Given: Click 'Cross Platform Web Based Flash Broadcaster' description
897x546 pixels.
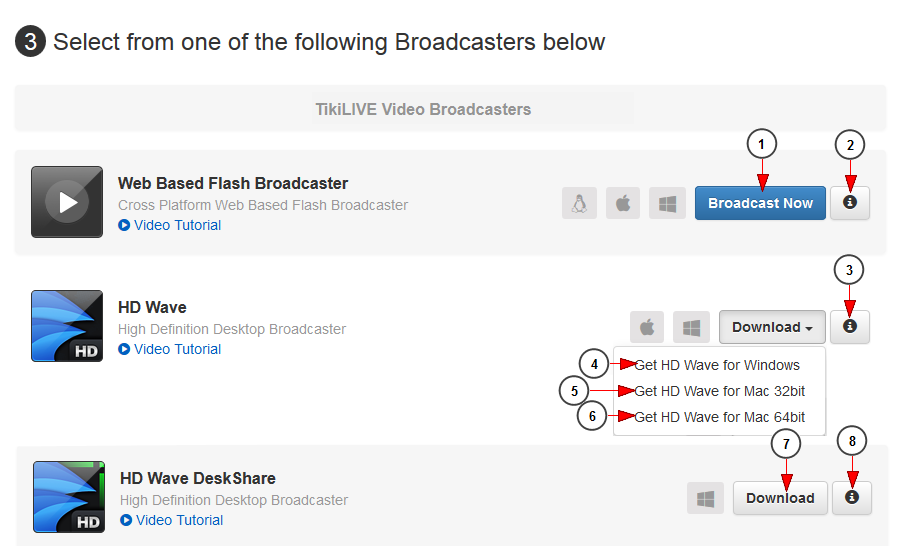Looking at the screenshot, I should [x=263, y=205].
